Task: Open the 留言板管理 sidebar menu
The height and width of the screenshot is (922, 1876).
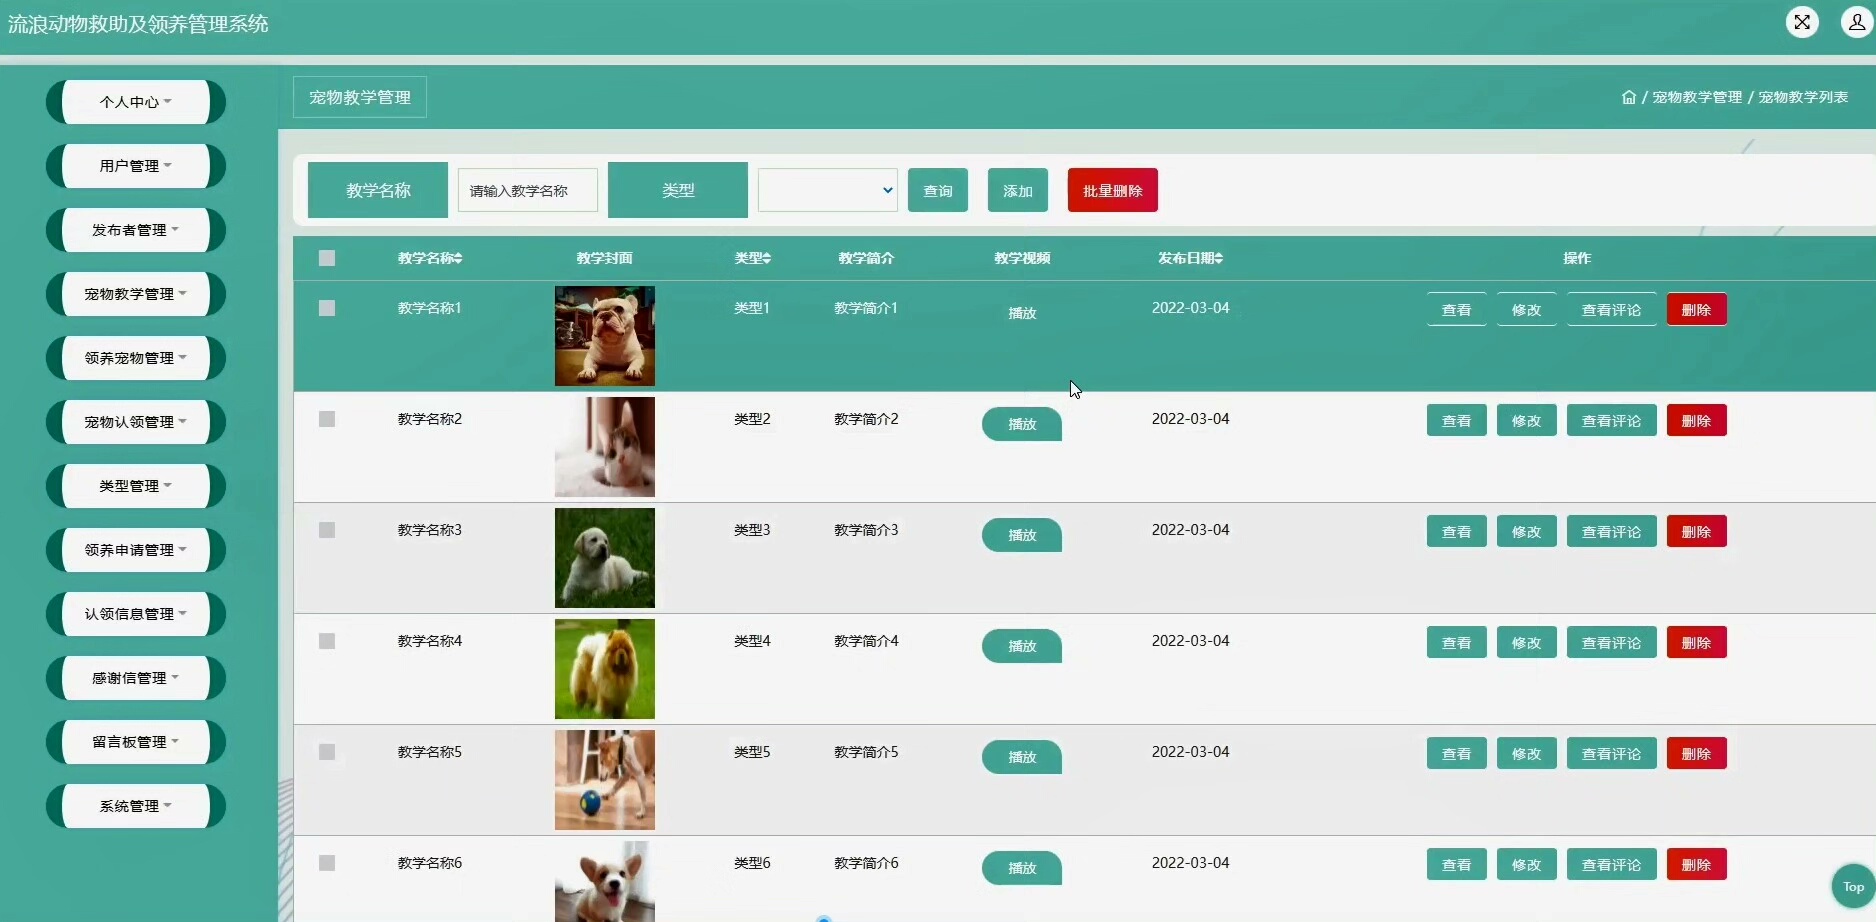Action: (135, 742)
